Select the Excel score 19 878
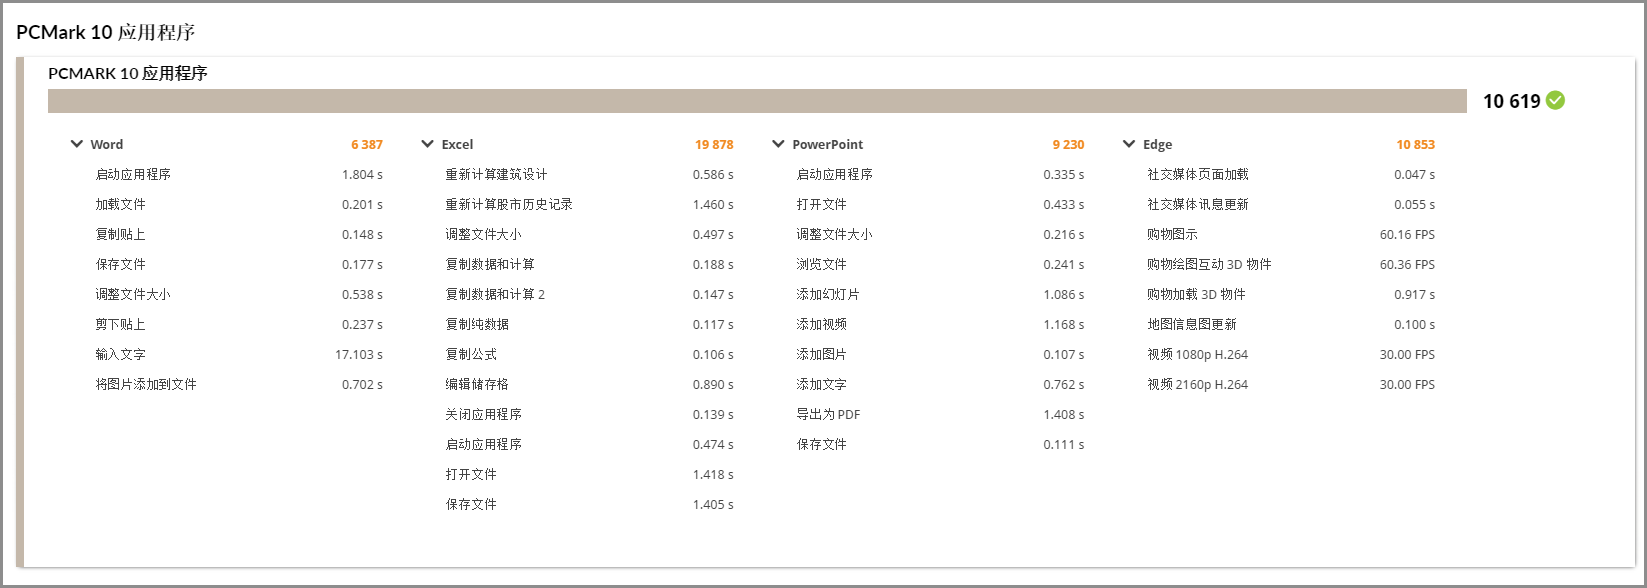 tap(713, 145)
